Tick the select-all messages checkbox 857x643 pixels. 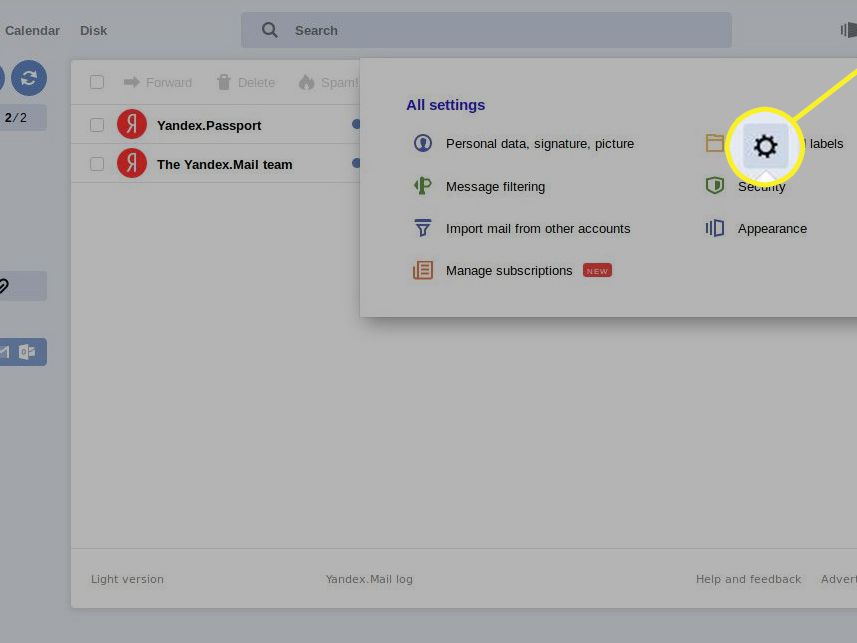pos(97,82)
